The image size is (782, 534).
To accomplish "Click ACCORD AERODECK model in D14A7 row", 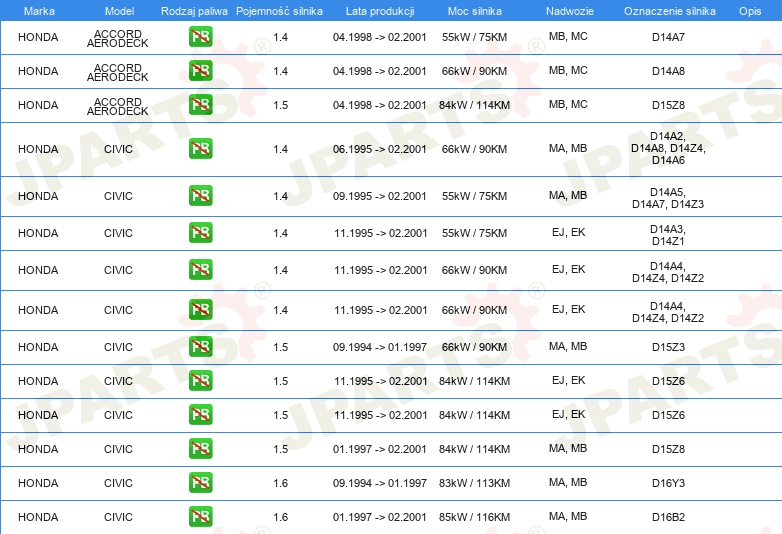I will click(x=118, y=38).
